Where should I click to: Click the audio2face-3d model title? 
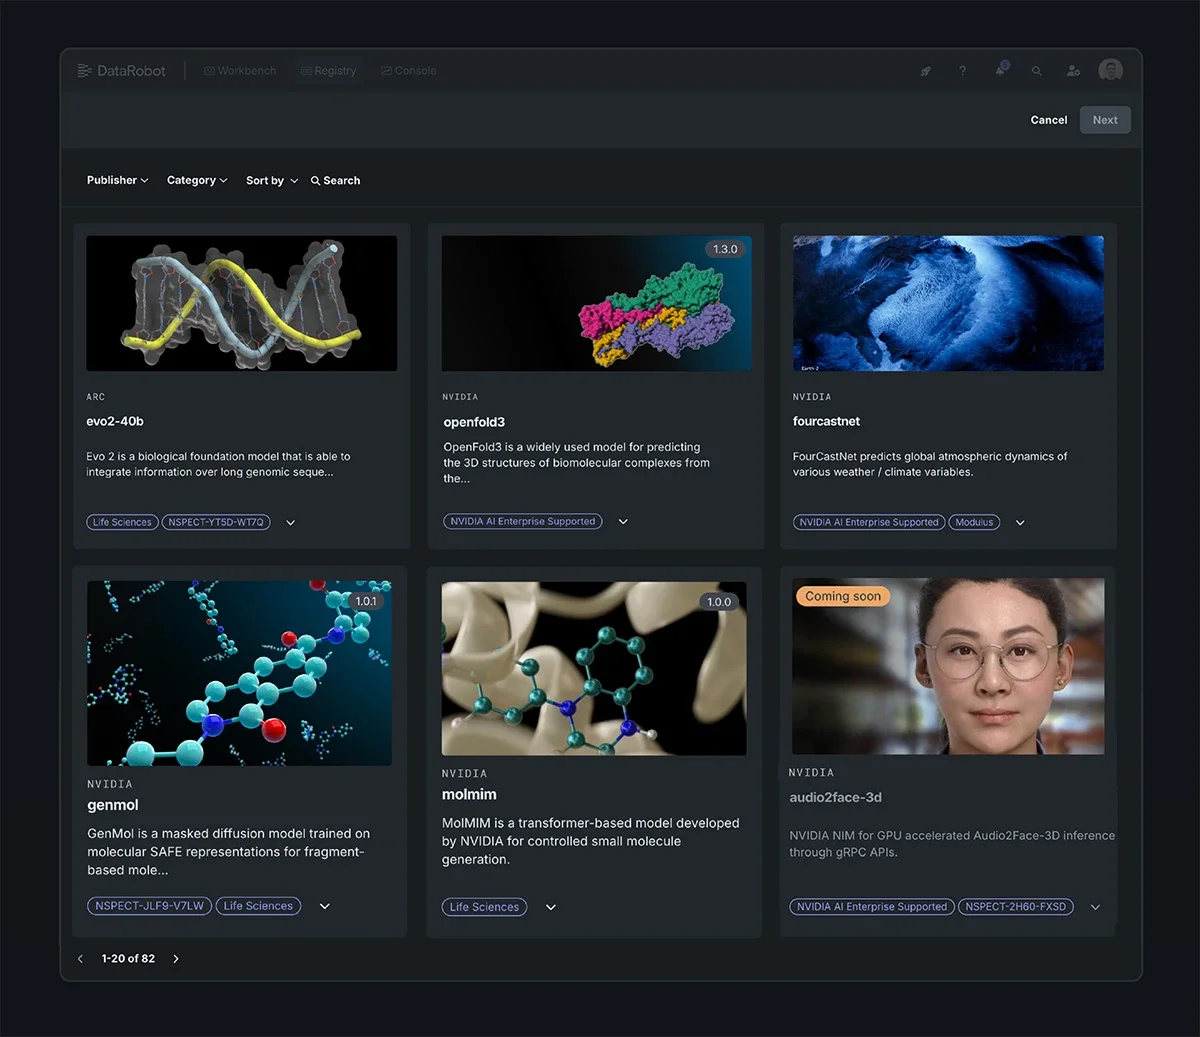coord(835,797)
